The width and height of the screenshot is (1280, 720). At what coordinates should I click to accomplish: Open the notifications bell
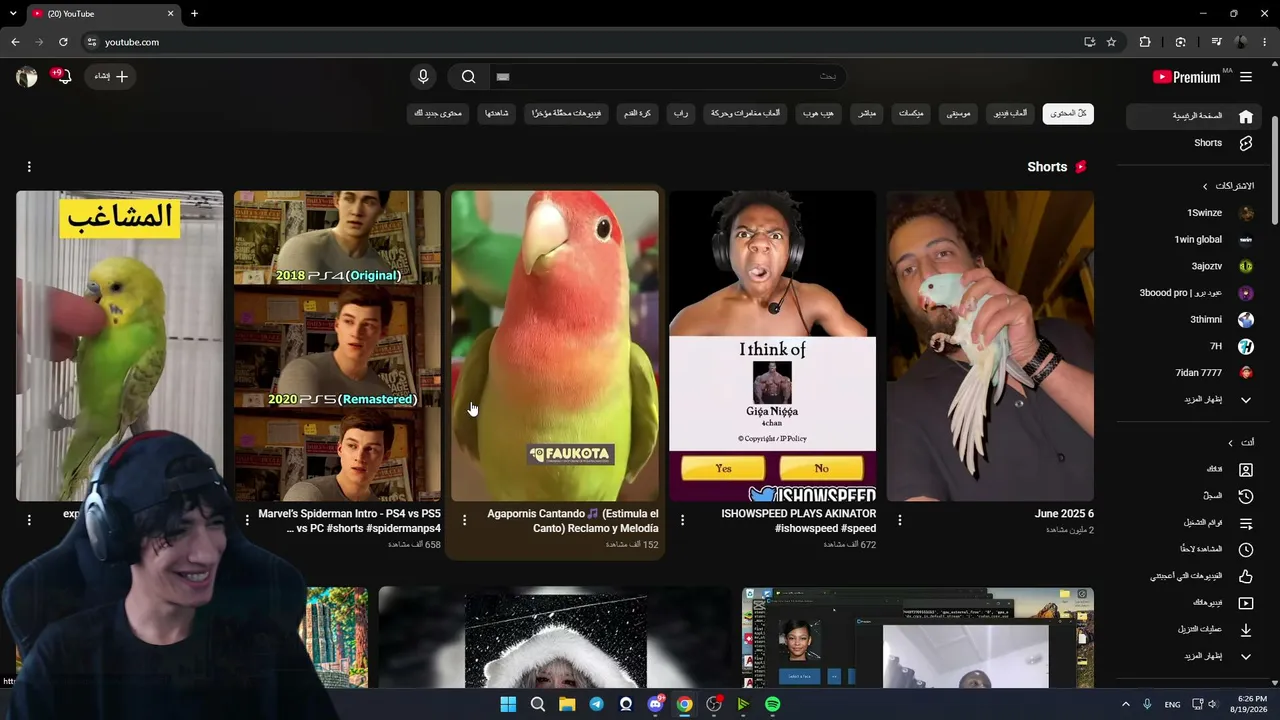[64, 77]
